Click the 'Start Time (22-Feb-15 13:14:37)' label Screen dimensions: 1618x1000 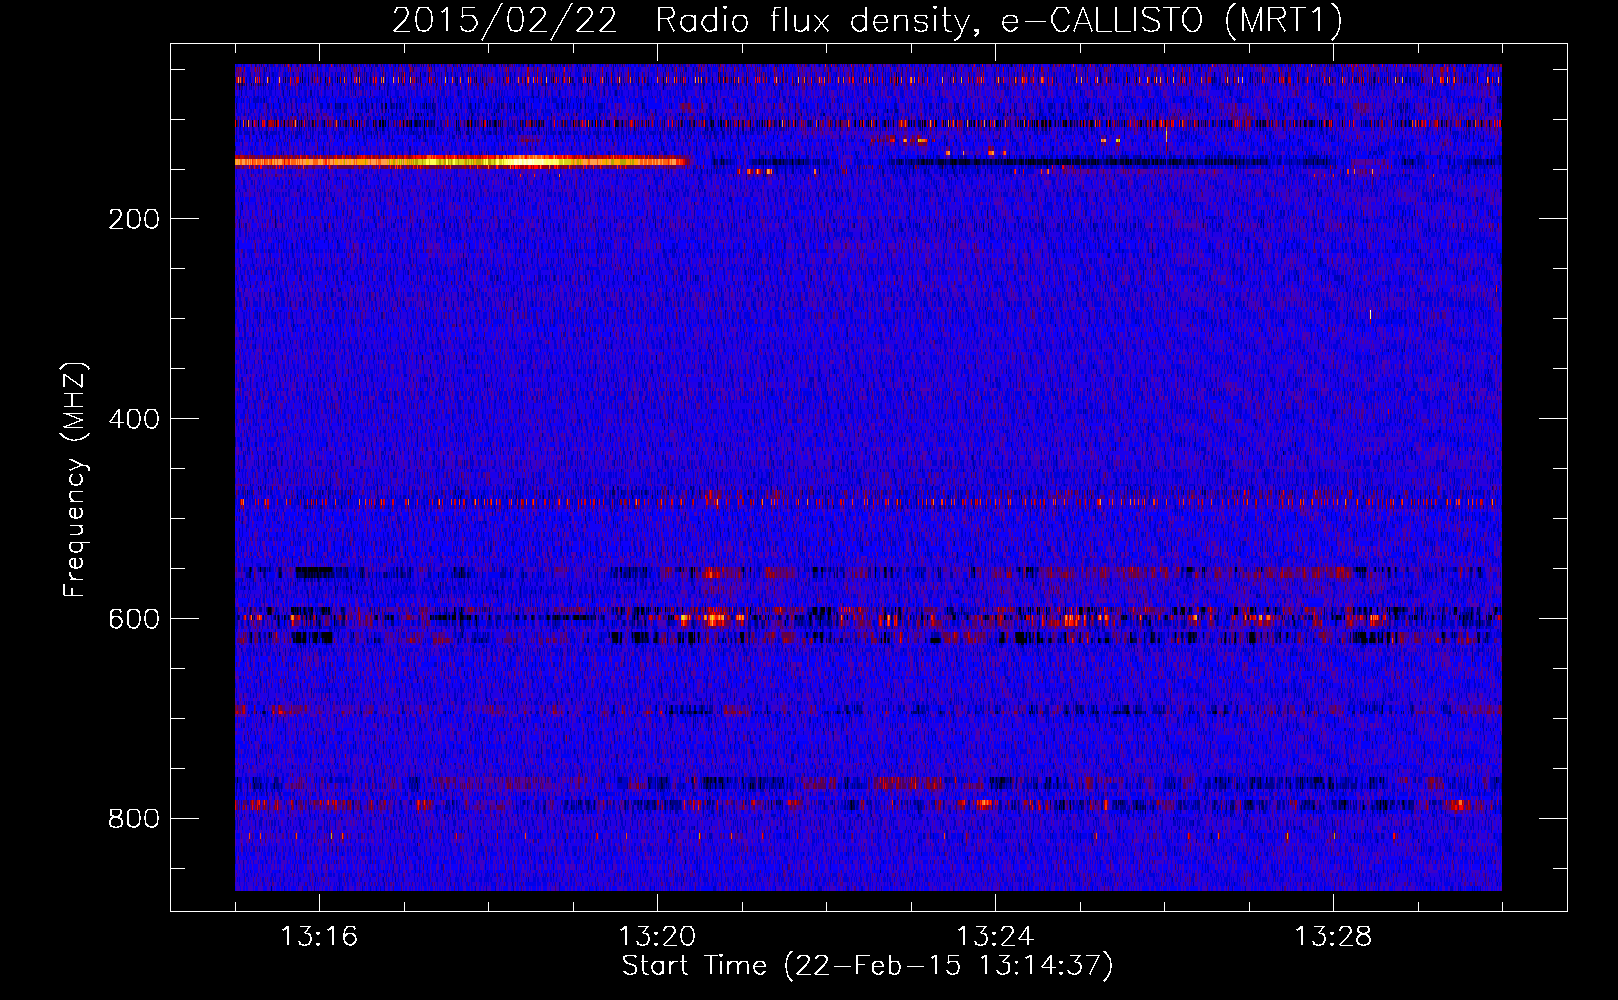click(x=867, y=966)
